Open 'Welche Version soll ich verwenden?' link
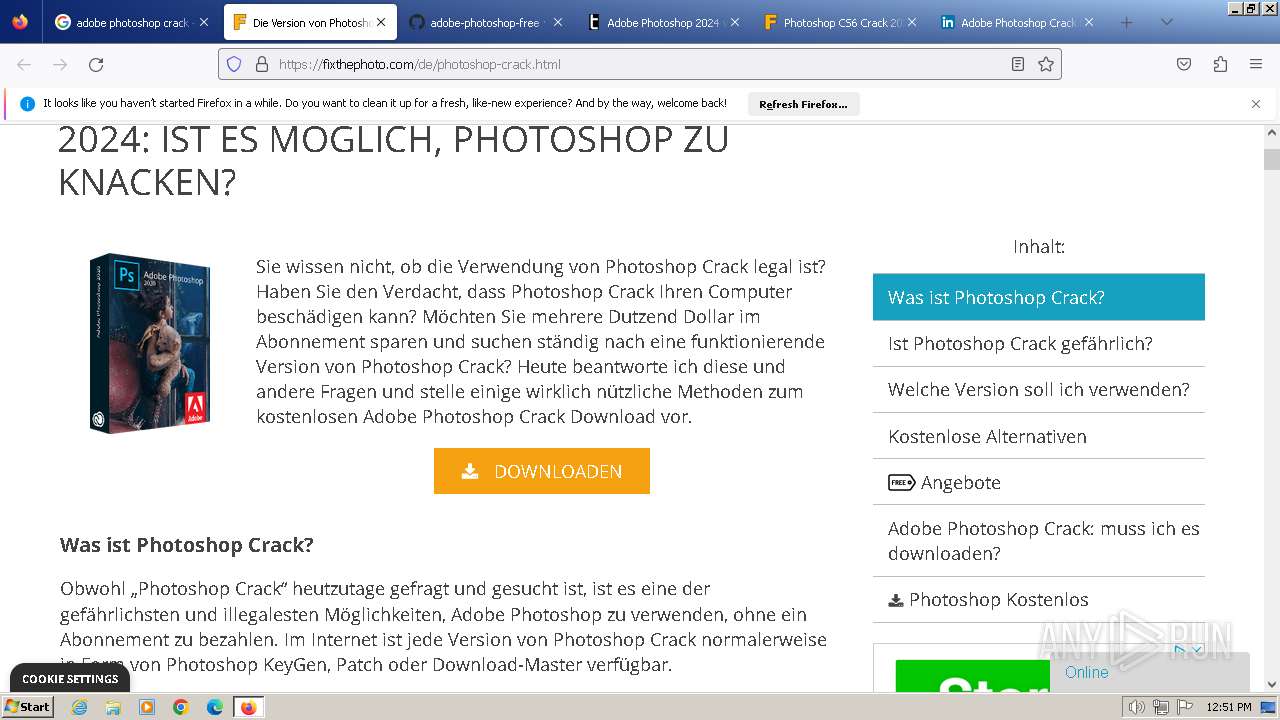This screenshot has width=1280, height=720. click(x=1038, y=389)
